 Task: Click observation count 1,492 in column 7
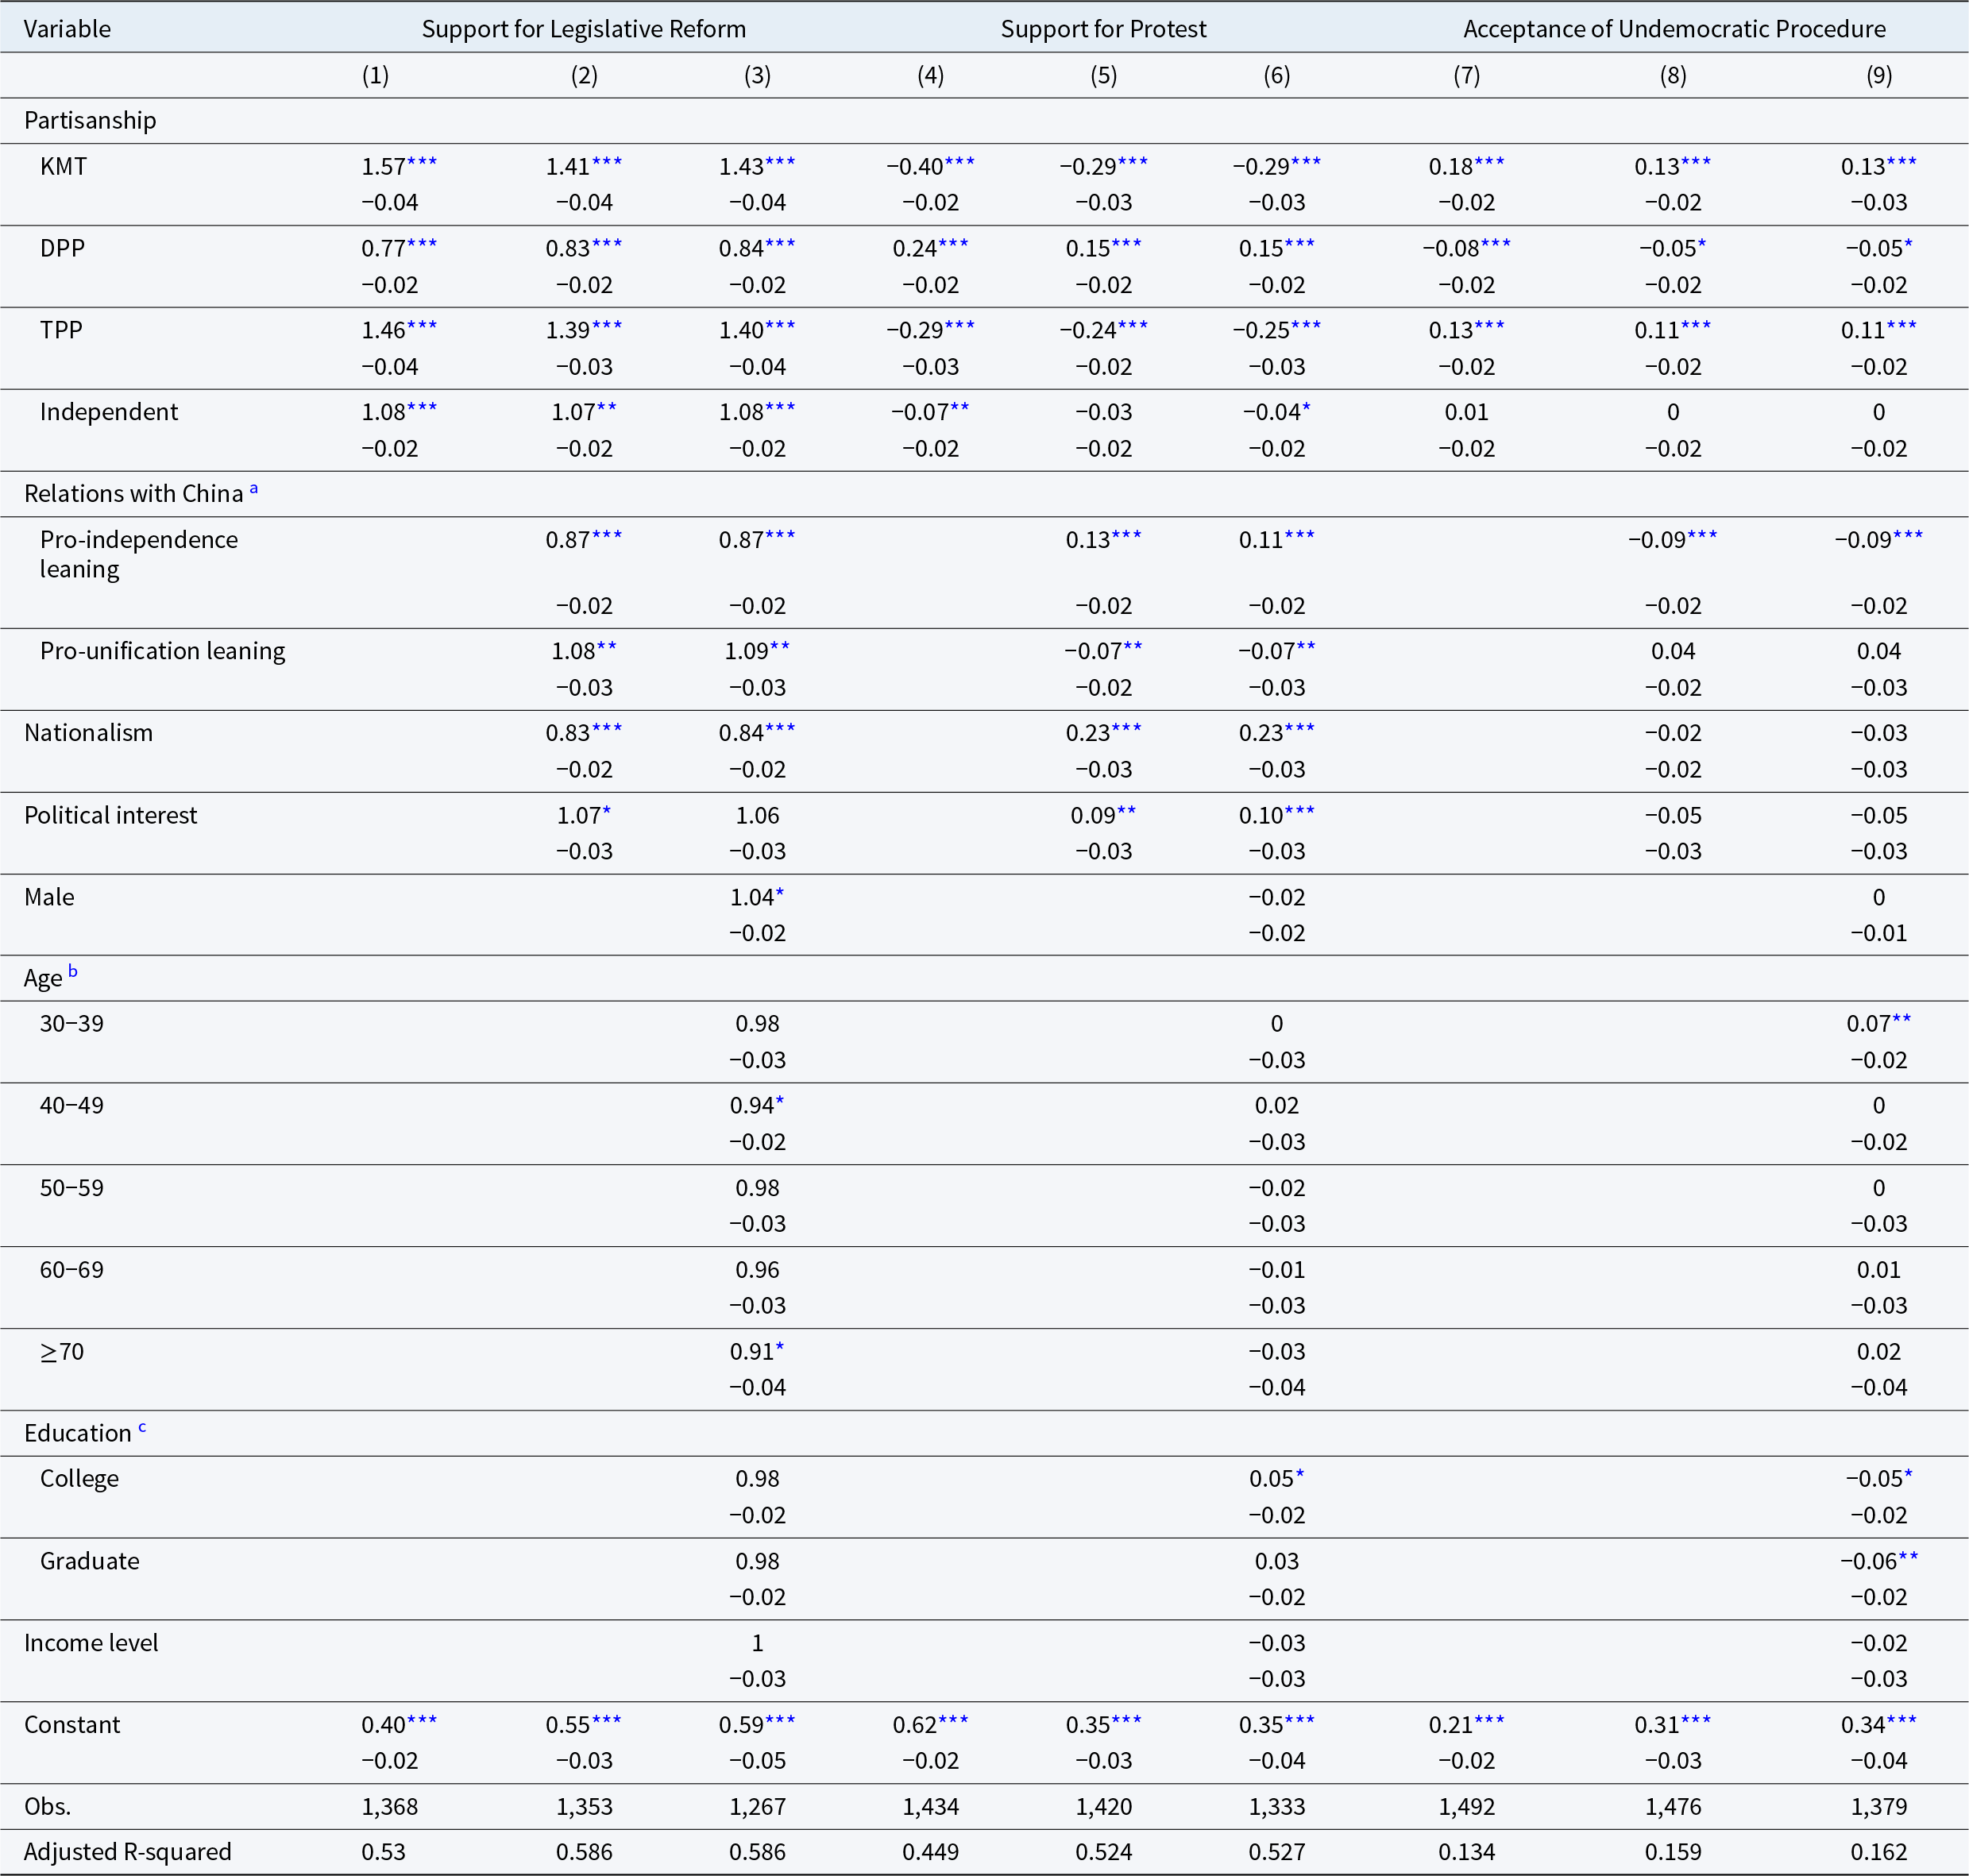pyautogui.click(x=1466, y=1807)
